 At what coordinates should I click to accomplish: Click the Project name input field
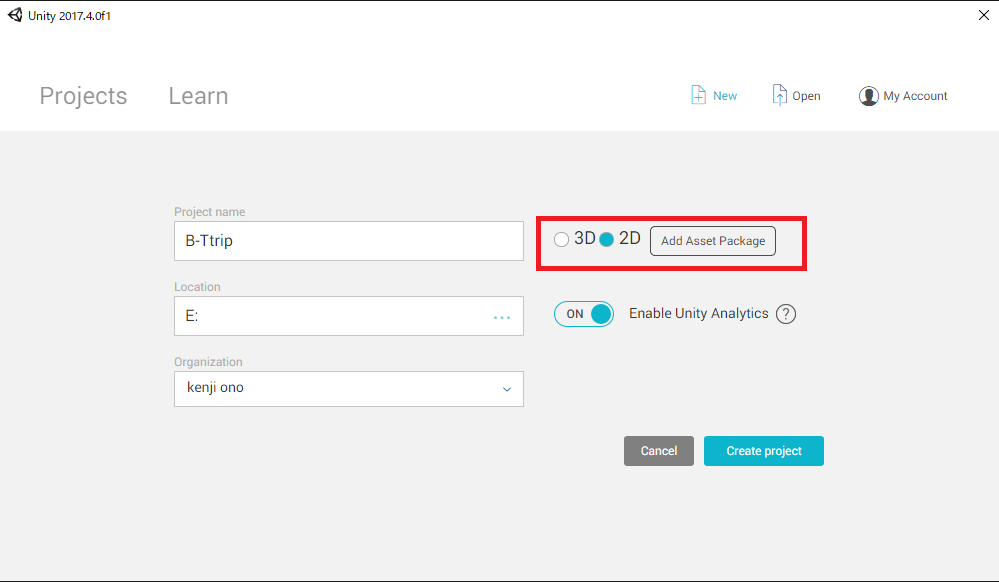coord(349,241)
